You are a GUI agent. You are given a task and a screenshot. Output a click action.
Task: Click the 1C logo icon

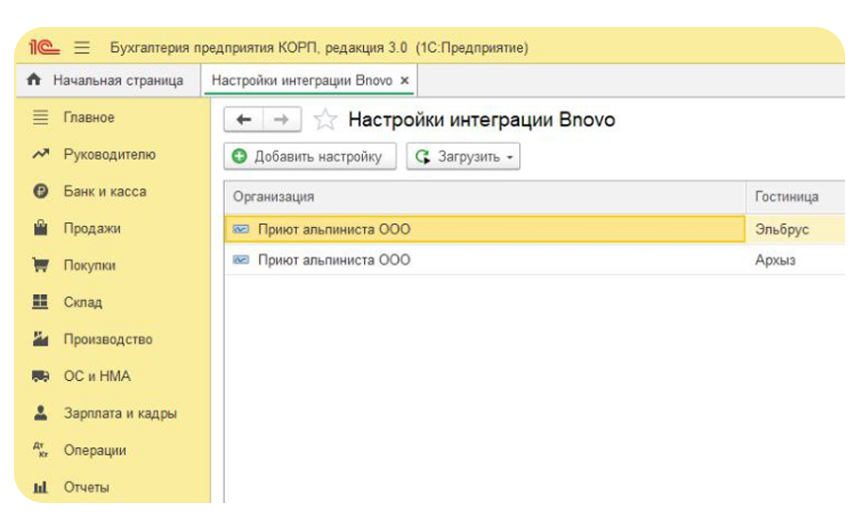(x=45, y=48)
